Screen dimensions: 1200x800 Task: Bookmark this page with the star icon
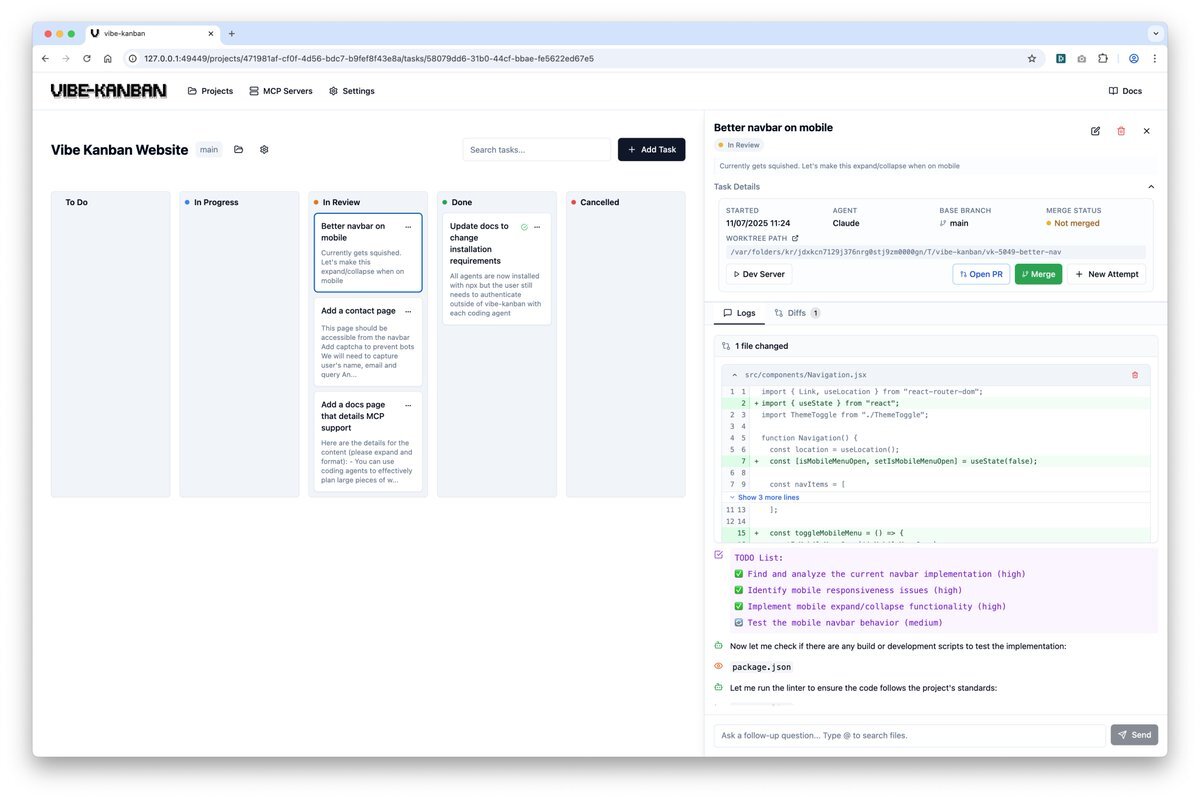tap(1032, 59)
